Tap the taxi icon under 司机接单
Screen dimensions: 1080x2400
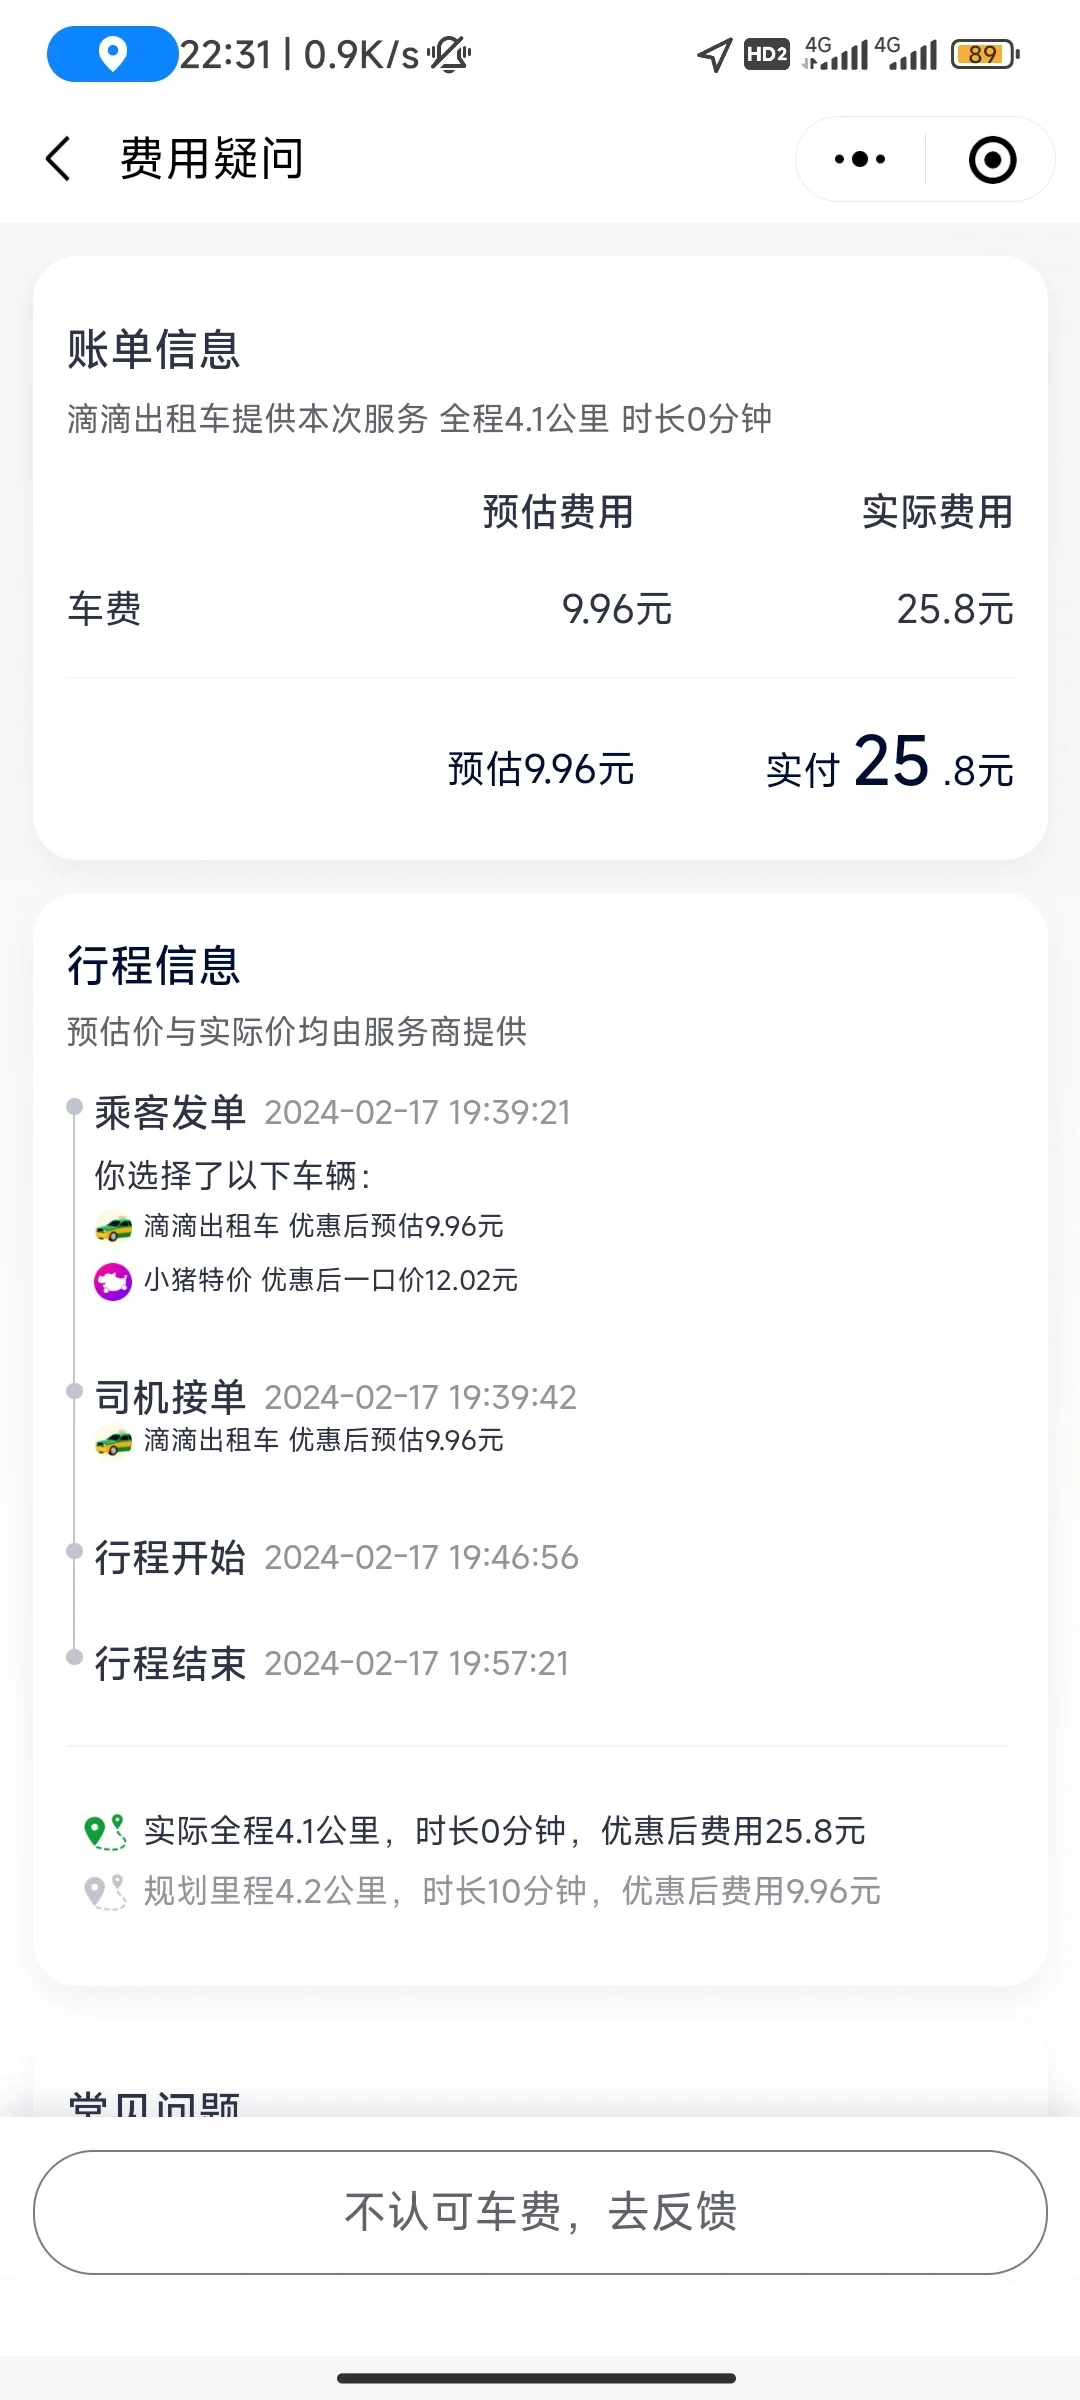[x=113, y=1441]
